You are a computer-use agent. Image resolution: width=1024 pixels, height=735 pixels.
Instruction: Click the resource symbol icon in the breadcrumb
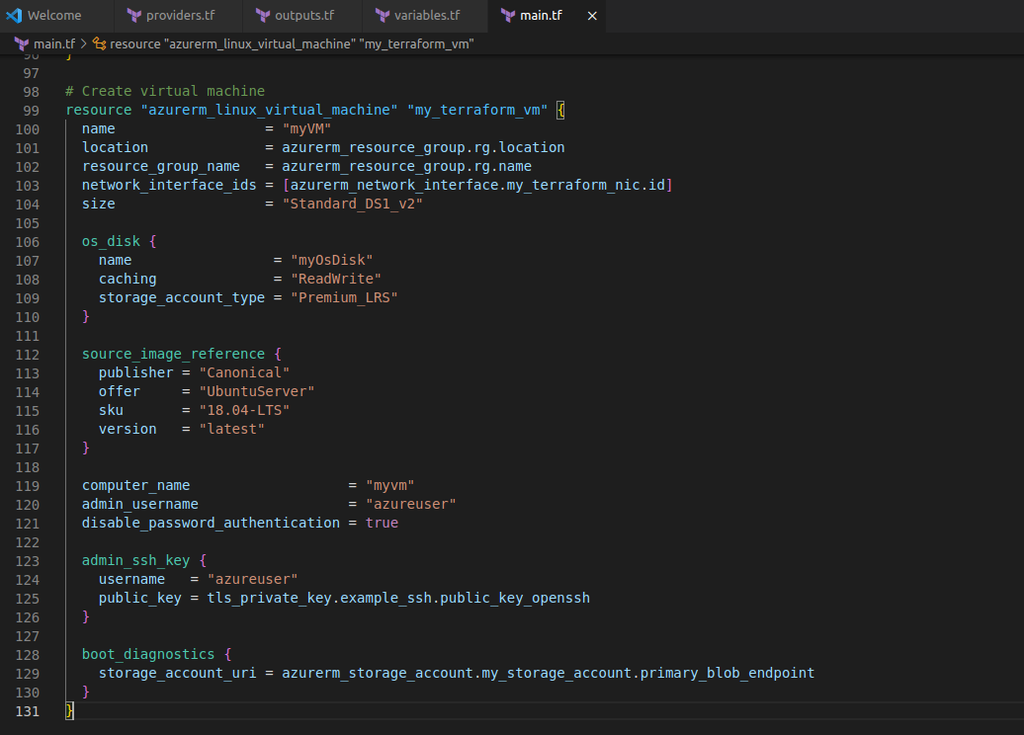tap(99, 44)
